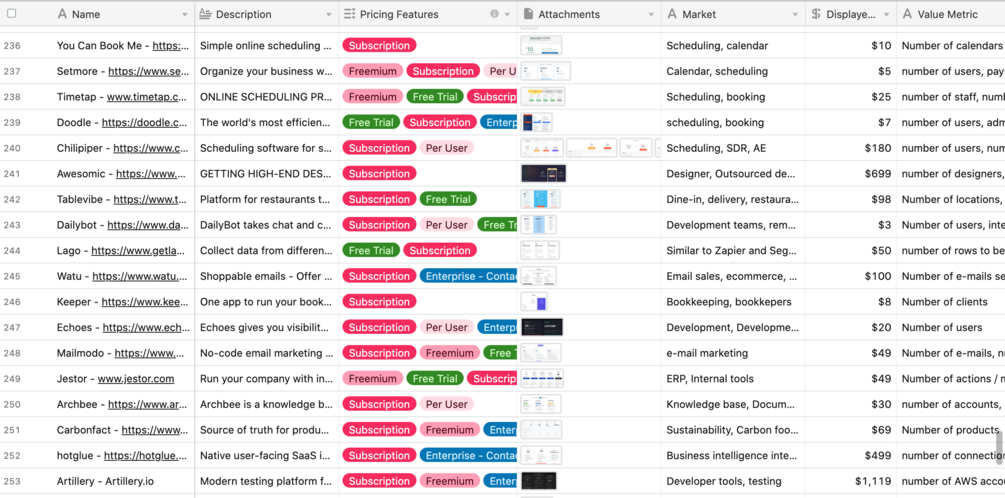Click the Per User tag in Archbee row
The width and height of the screenshot is (1005, 498).
pos(447,404)
